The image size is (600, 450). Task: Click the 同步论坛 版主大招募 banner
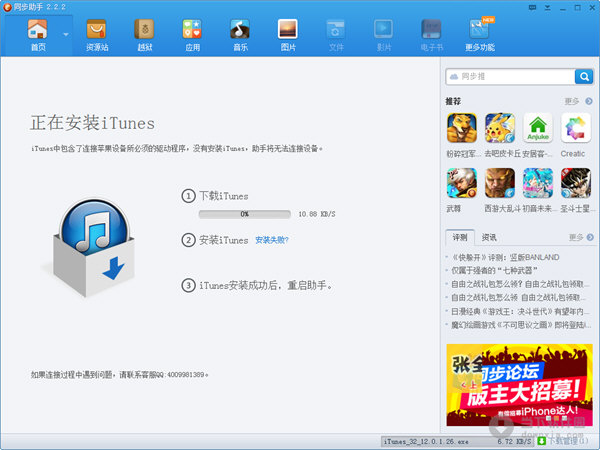click(x=520, y=385)
